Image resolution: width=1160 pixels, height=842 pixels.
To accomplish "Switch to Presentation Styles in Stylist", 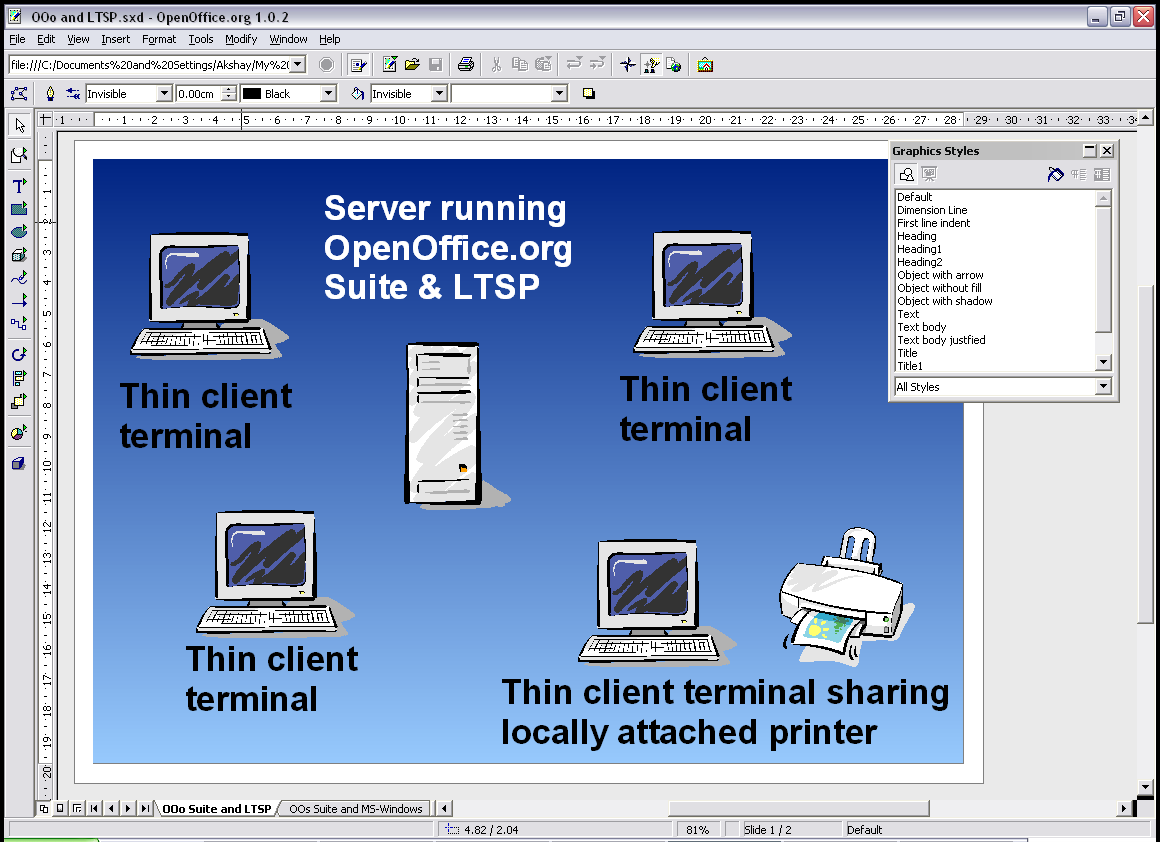I will (x=929, y=175).
